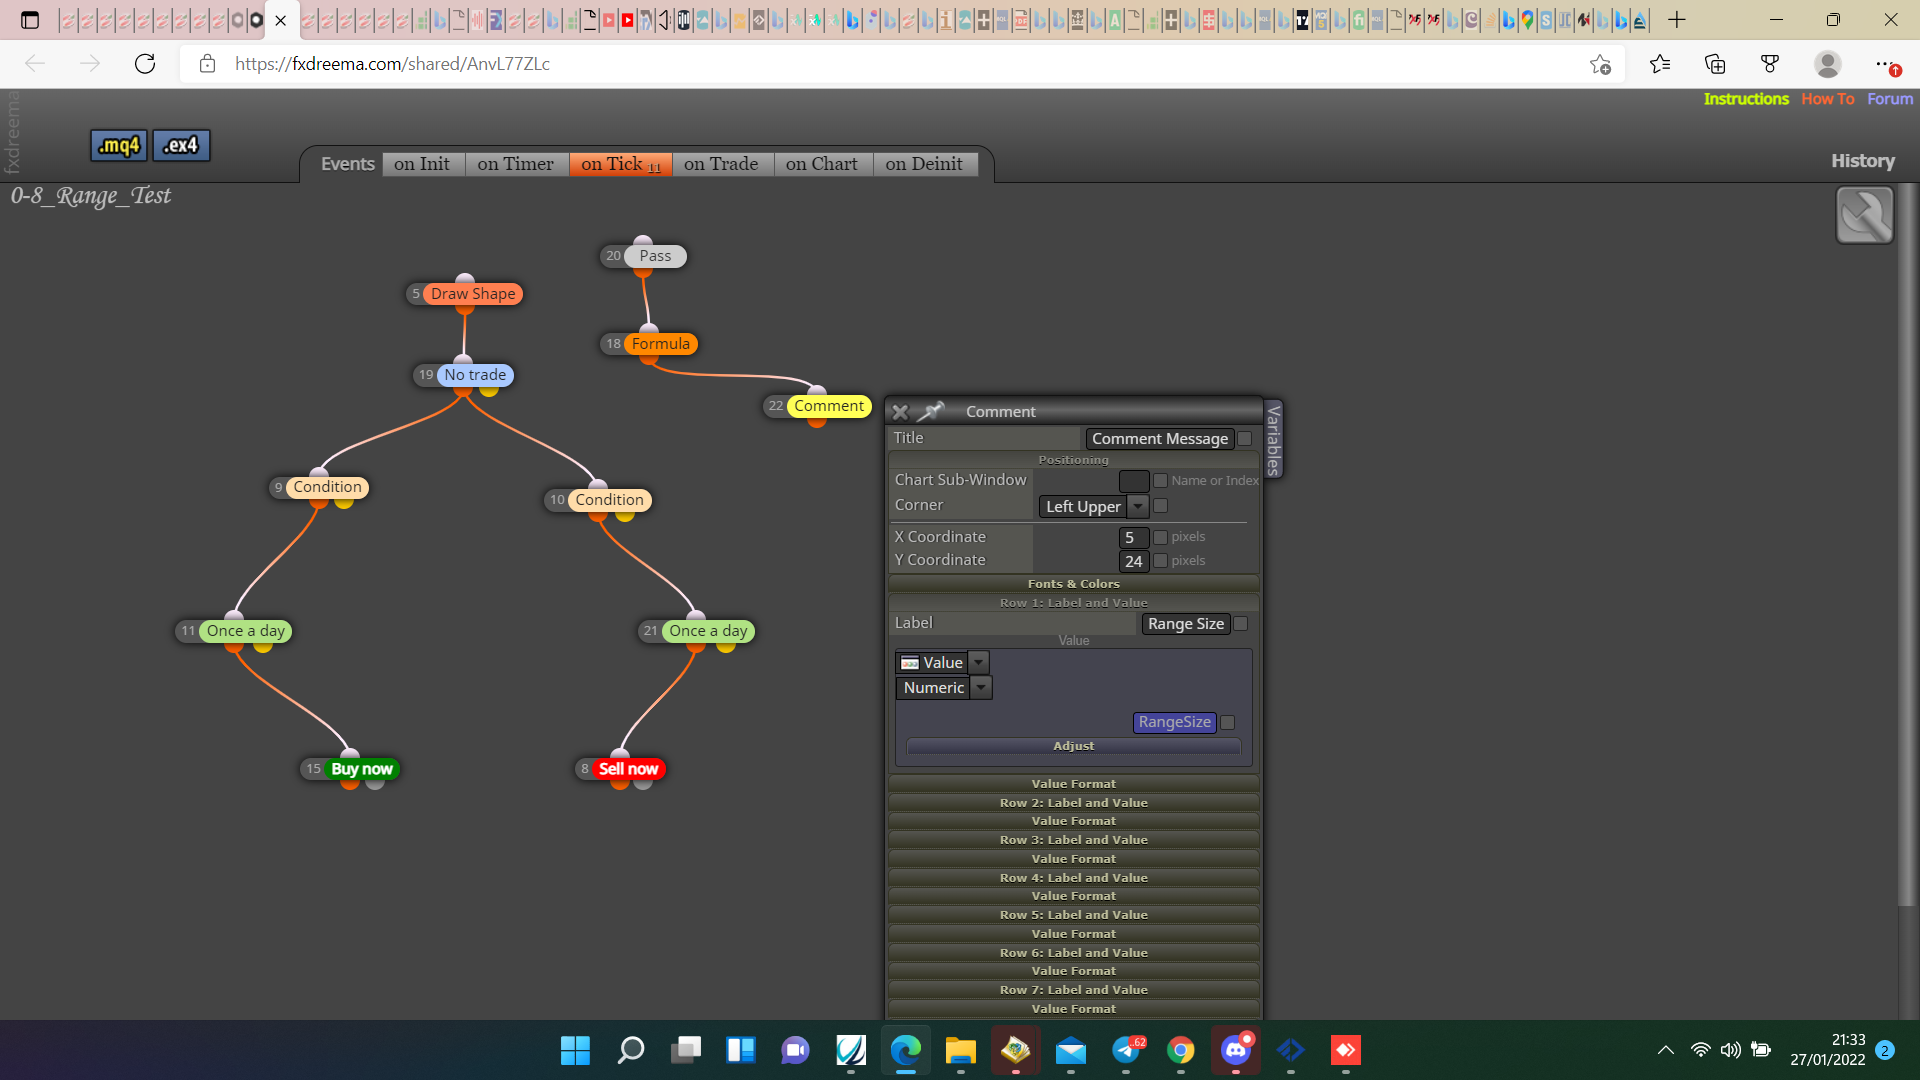Open the History panel

[1863, 161]
